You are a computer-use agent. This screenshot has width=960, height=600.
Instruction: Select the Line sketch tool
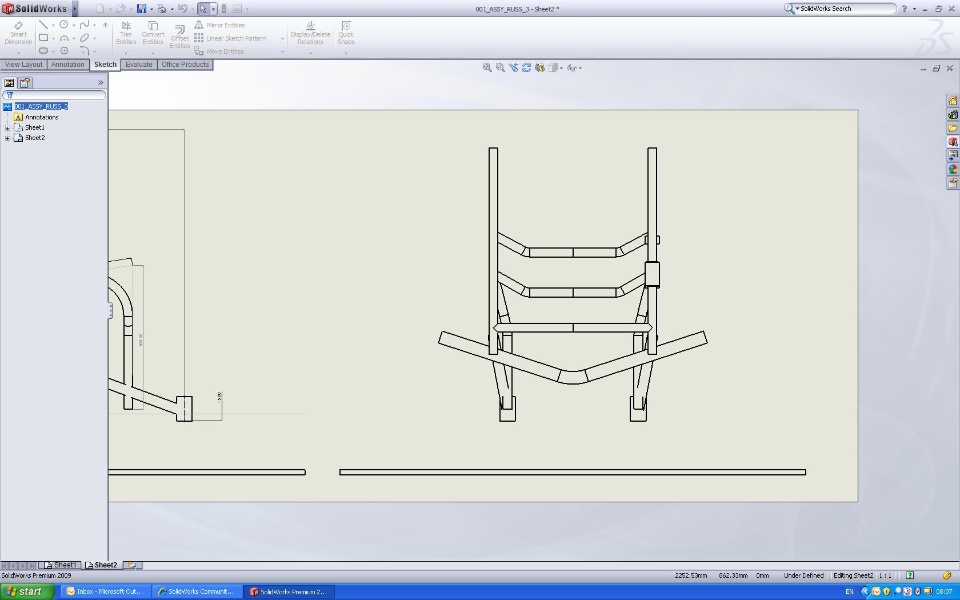pos(43,24)
